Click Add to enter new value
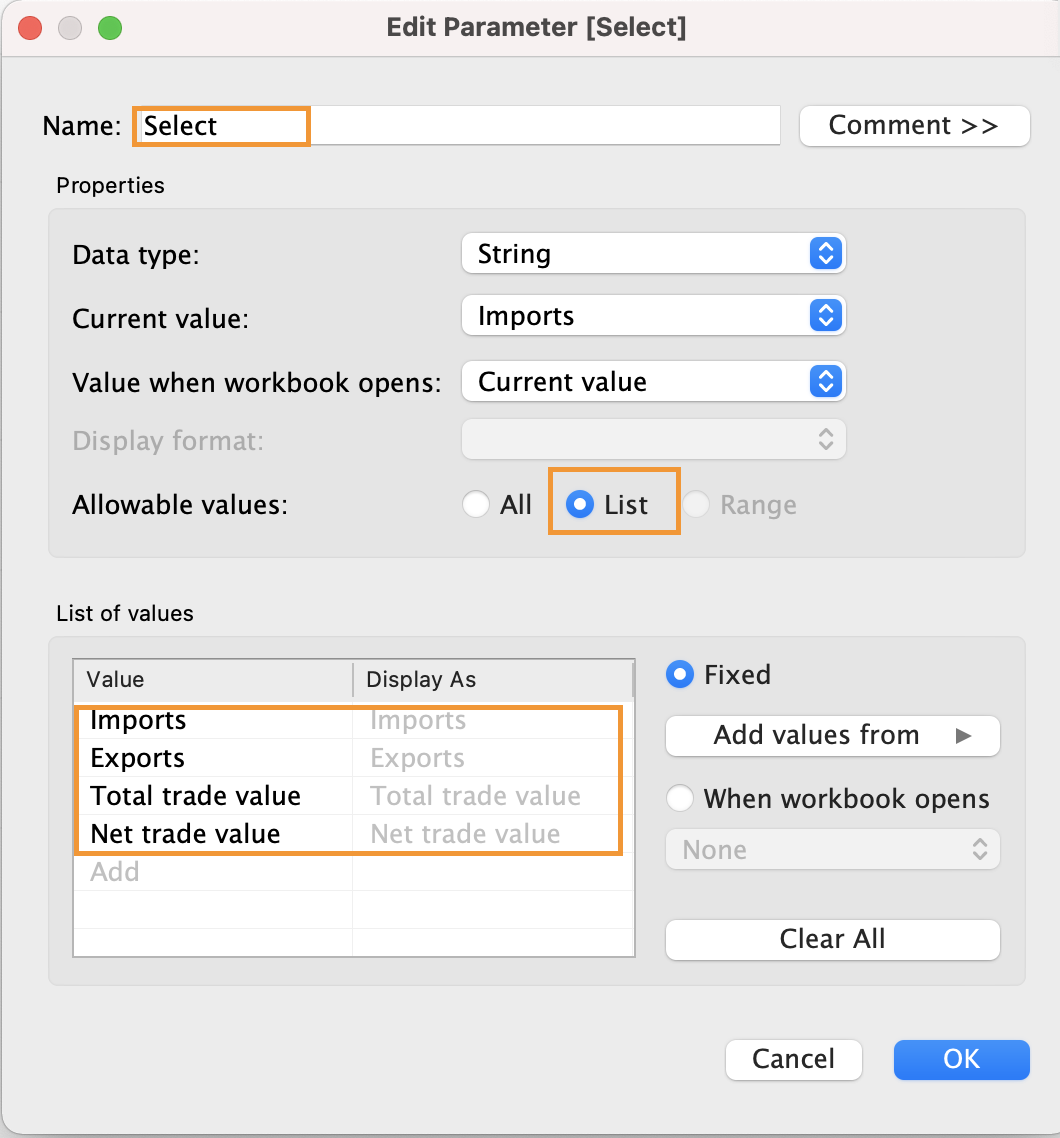The height and width of the screenshot is (1138, 1060). [x=115, y=872]
